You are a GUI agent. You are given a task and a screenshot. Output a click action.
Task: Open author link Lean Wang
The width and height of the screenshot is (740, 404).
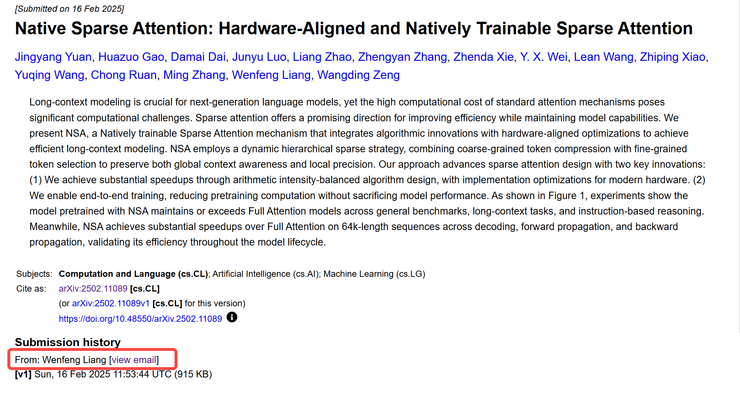pyautogui.click(x=604, y=57)
